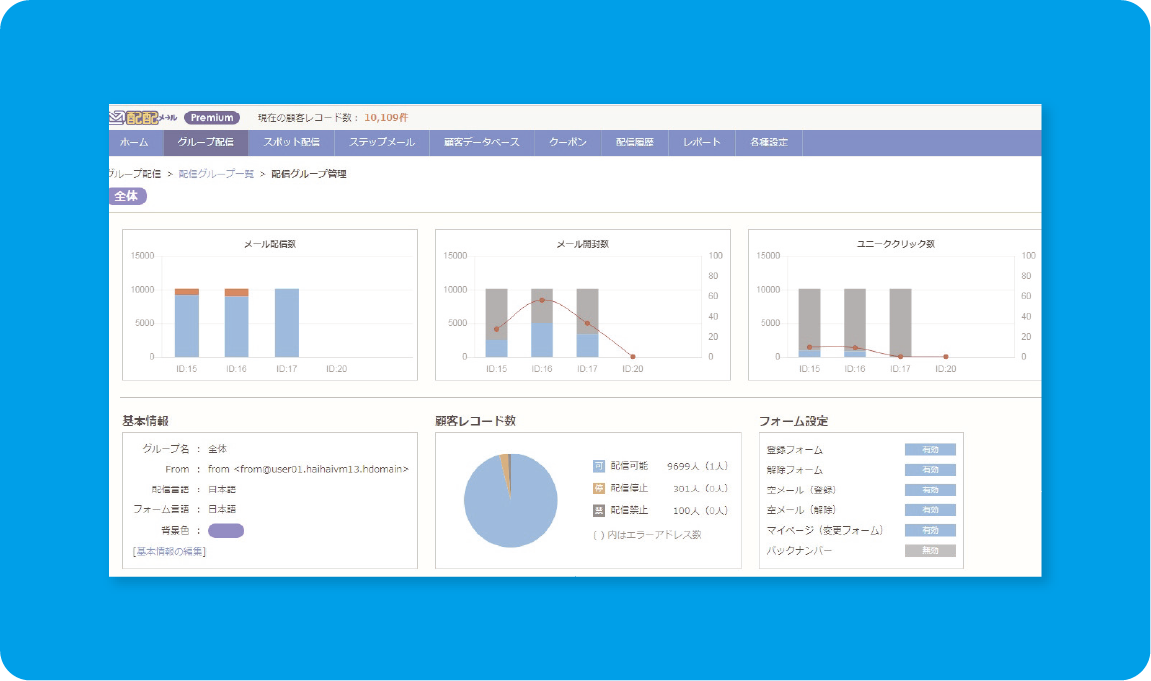1151x681 pixels.
Task: Click the フォーム言語 日本語 value
Action: pyautogui.click(x=222, y=509)
